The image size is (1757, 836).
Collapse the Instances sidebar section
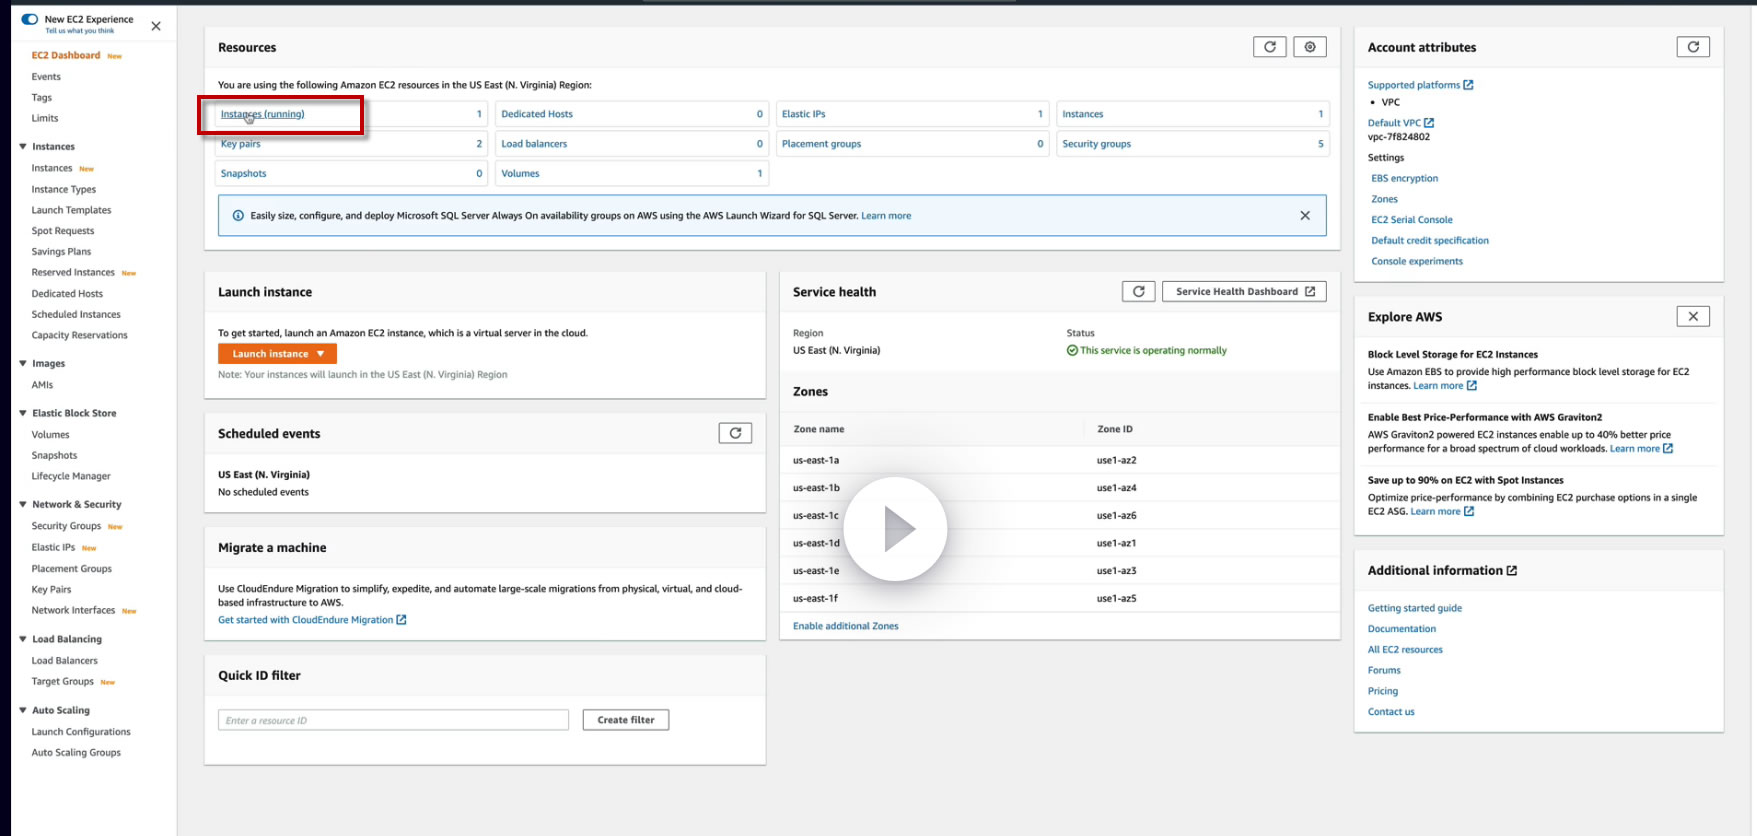pyautogui.click(x=23, y=147)
